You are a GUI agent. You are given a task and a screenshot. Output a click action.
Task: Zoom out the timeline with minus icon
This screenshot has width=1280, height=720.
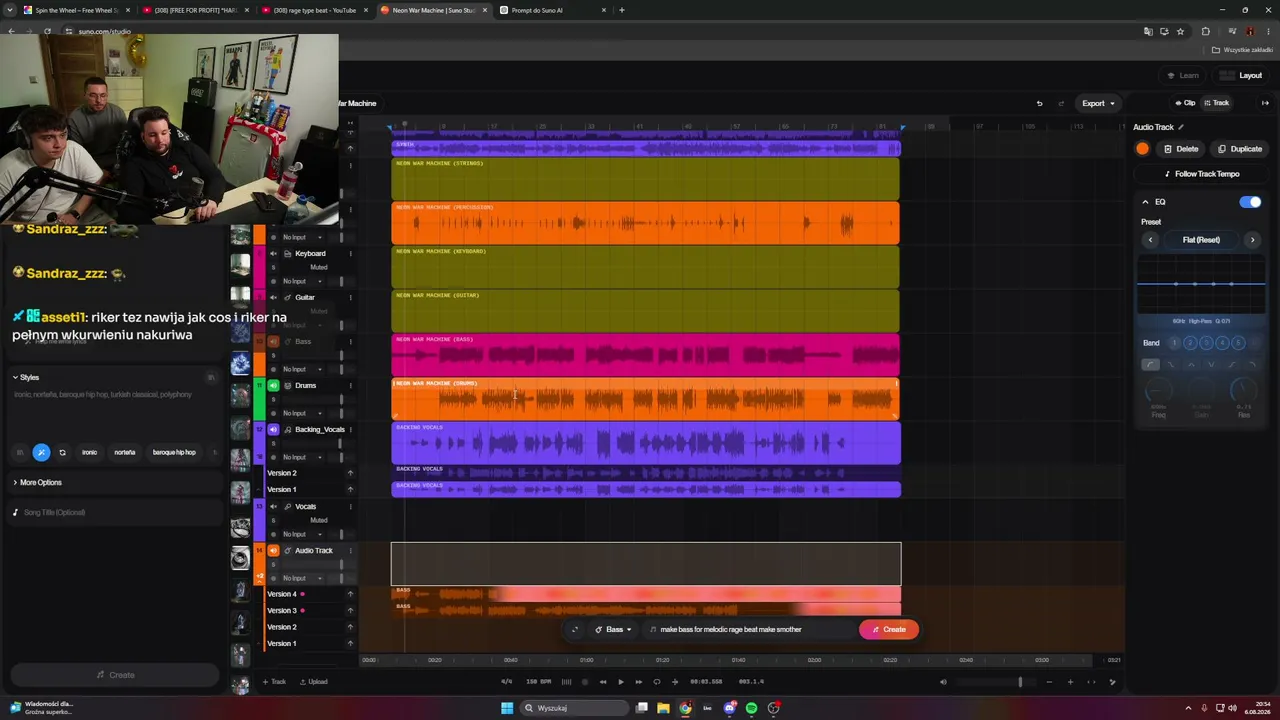pyautogui.click(x=1049, y=682)
